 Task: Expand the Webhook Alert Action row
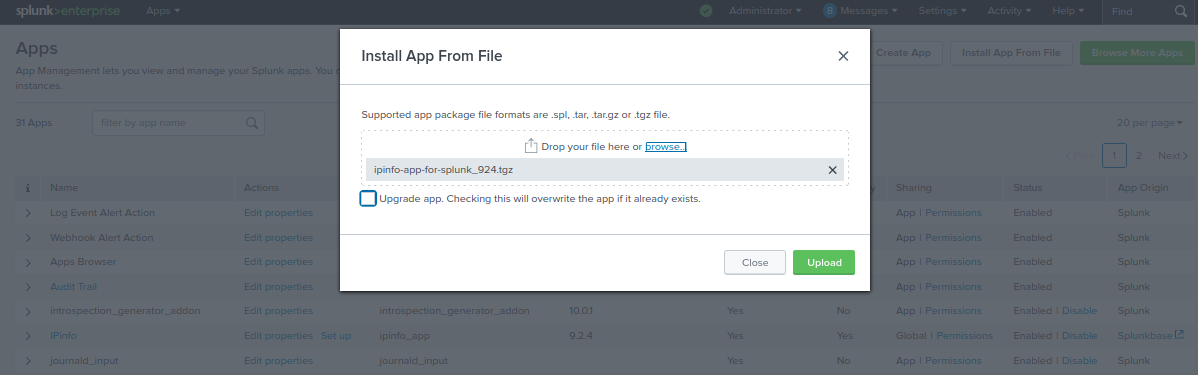point(28,238)
